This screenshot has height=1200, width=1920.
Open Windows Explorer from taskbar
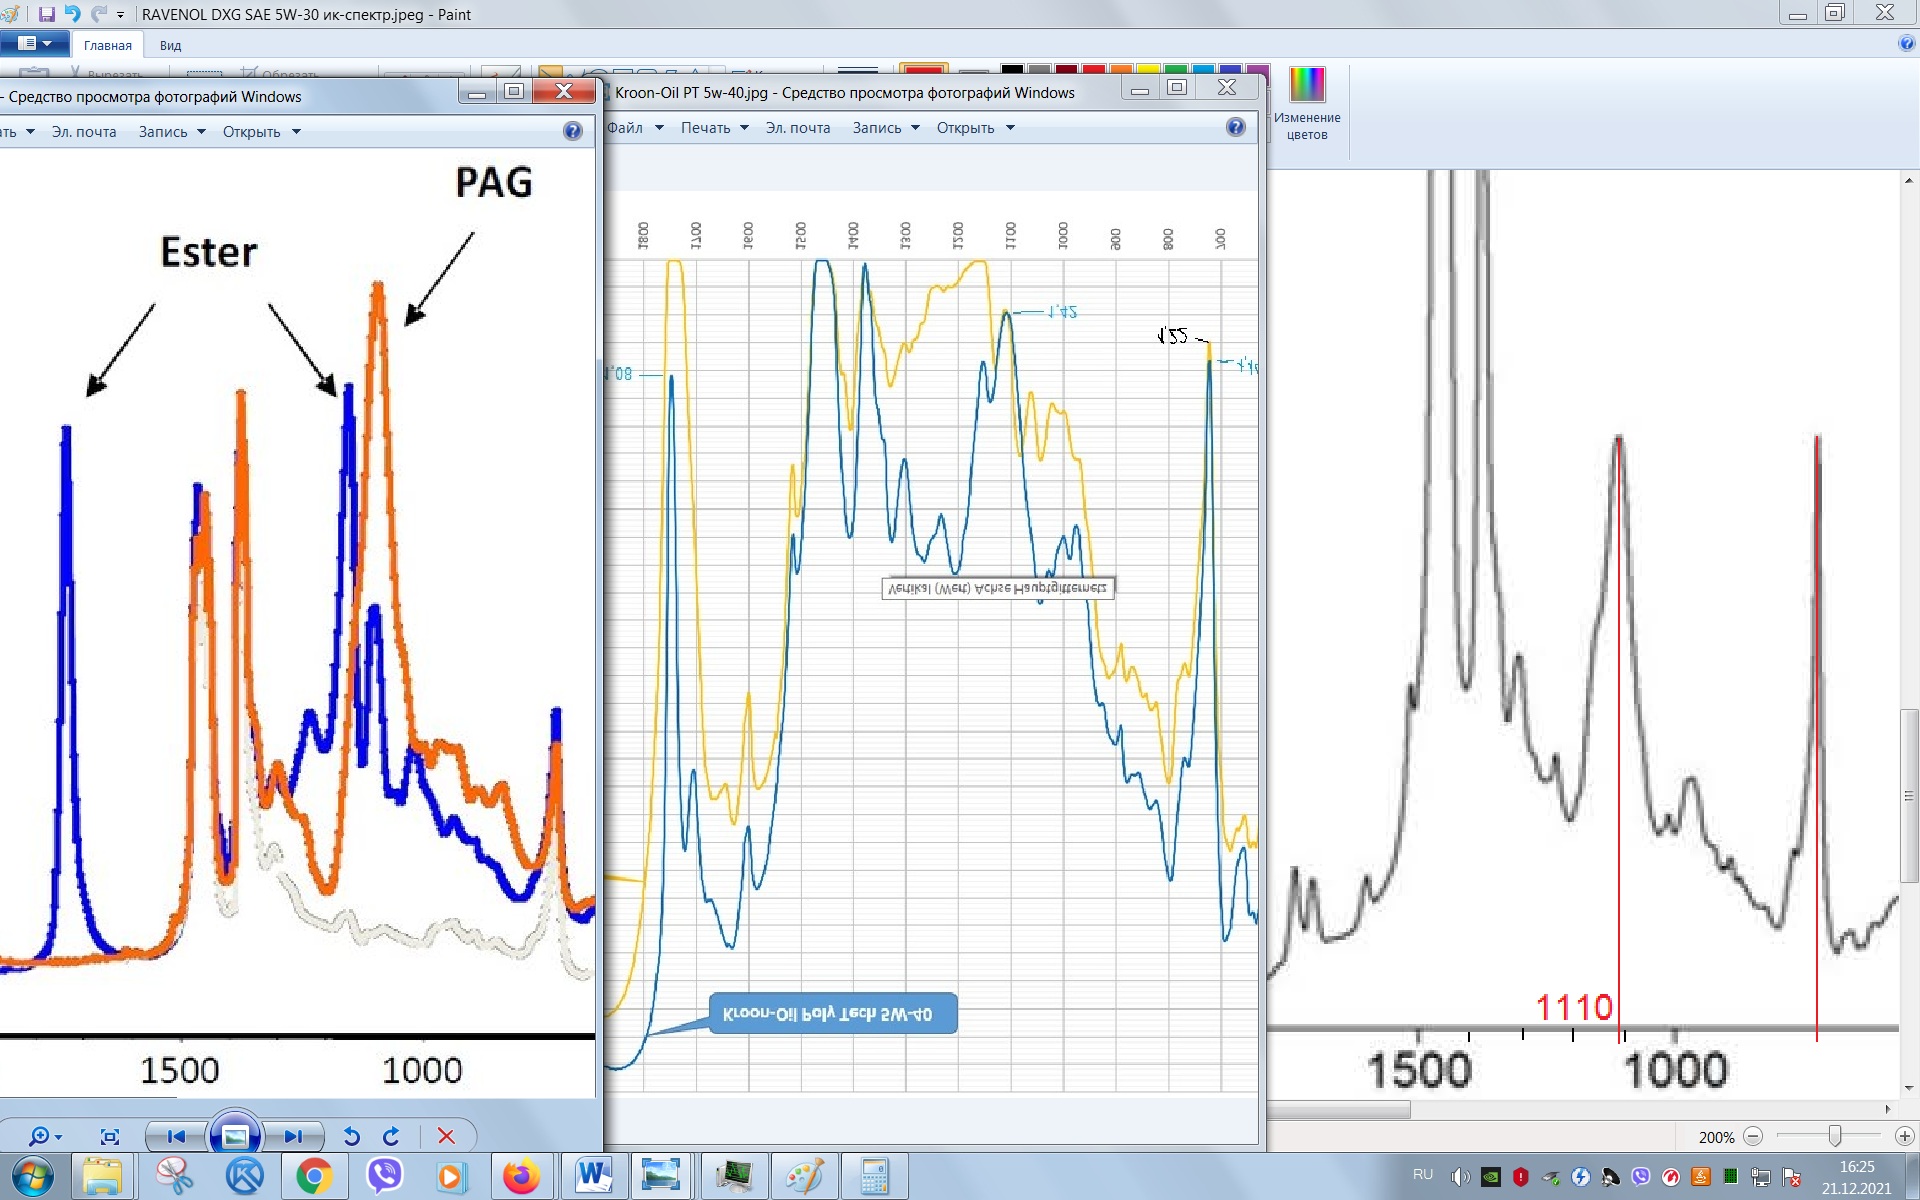tap(102, 1176)
